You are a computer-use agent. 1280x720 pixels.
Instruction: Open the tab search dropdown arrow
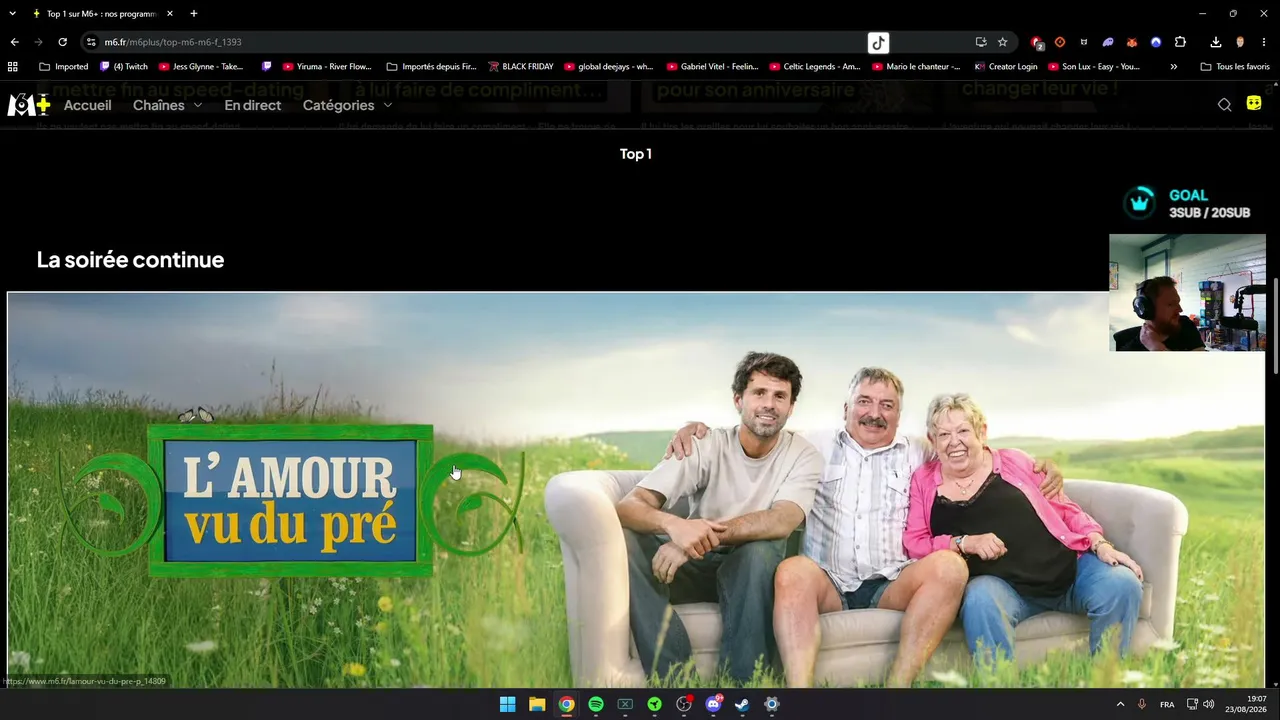point(12,14)
